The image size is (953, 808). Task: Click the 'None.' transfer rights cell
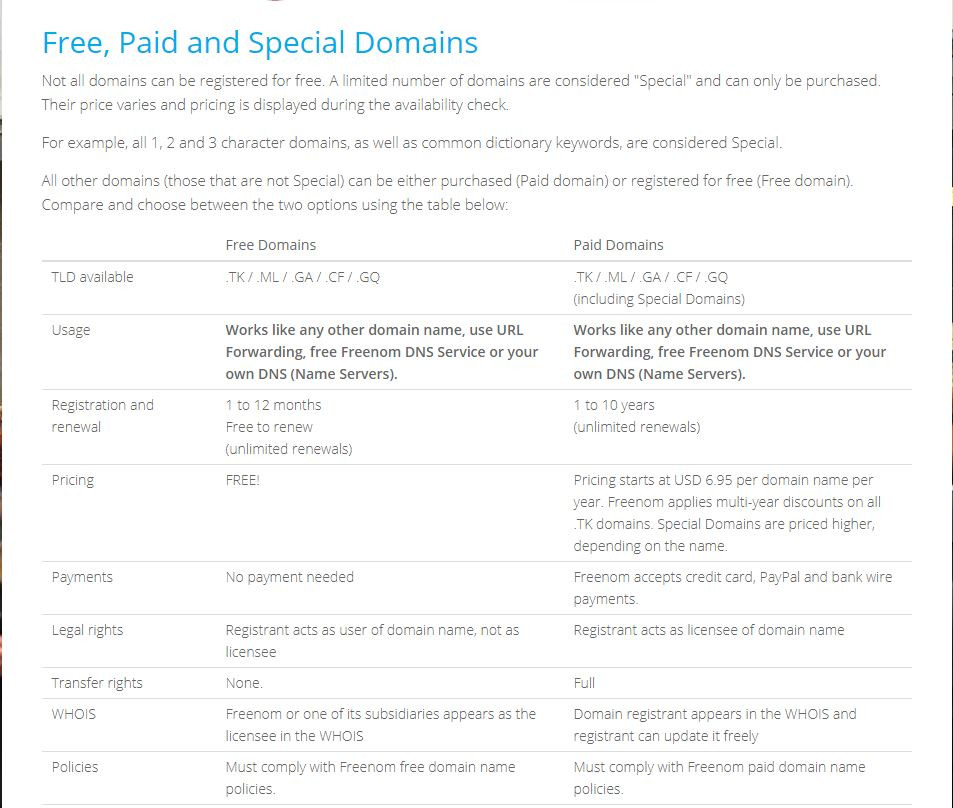(x=244, y=683)
